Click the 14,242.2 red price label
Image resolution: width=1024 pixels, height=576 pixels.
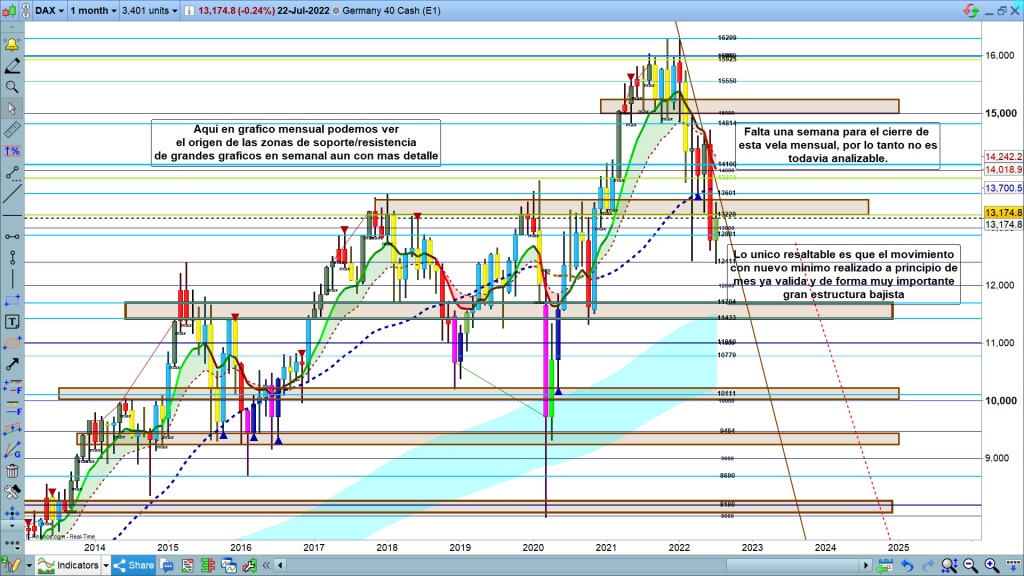pyautogui.click(x=1003, y=157)
